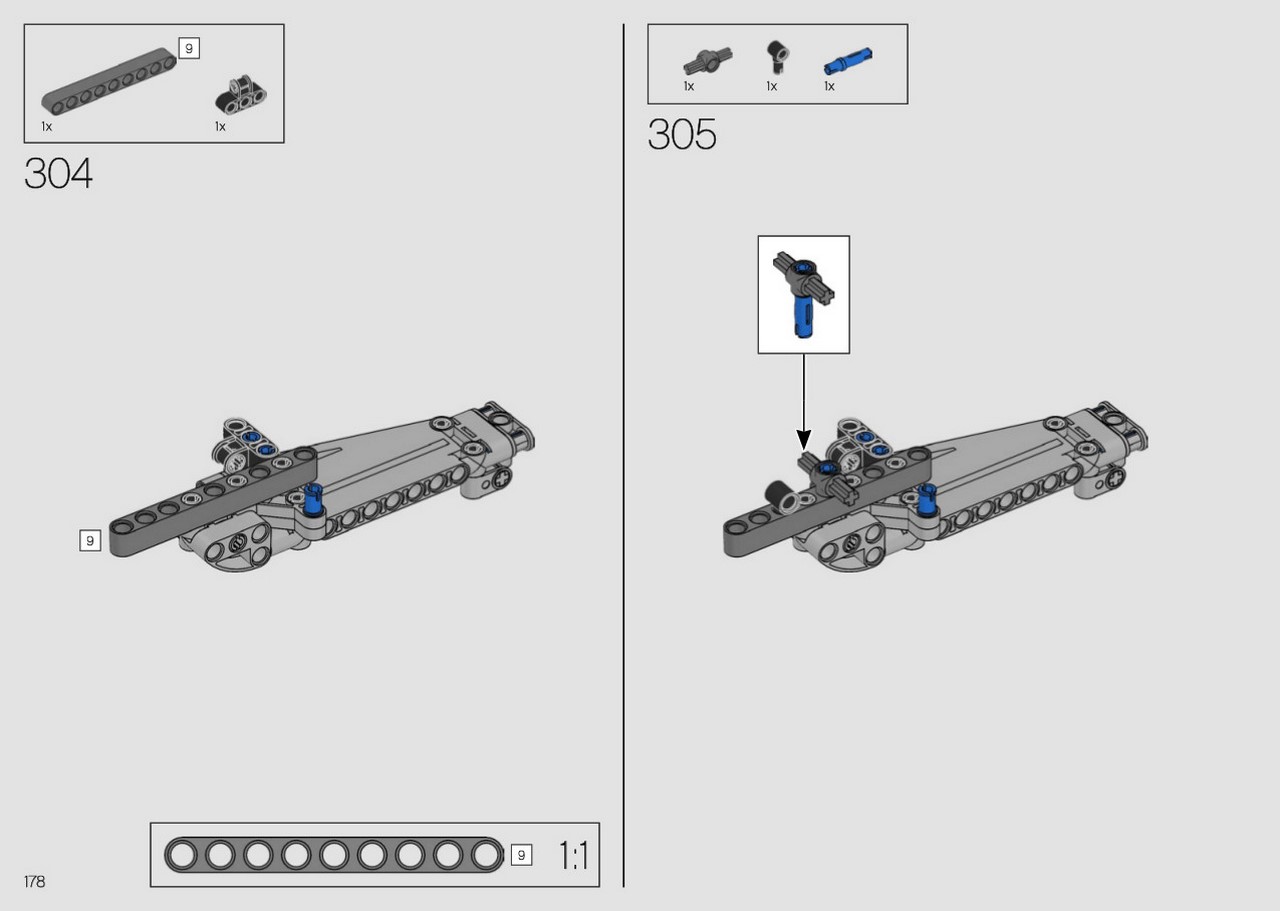Click the step number 304
The width and height of the screenshot is (1280, 911).
59,173
